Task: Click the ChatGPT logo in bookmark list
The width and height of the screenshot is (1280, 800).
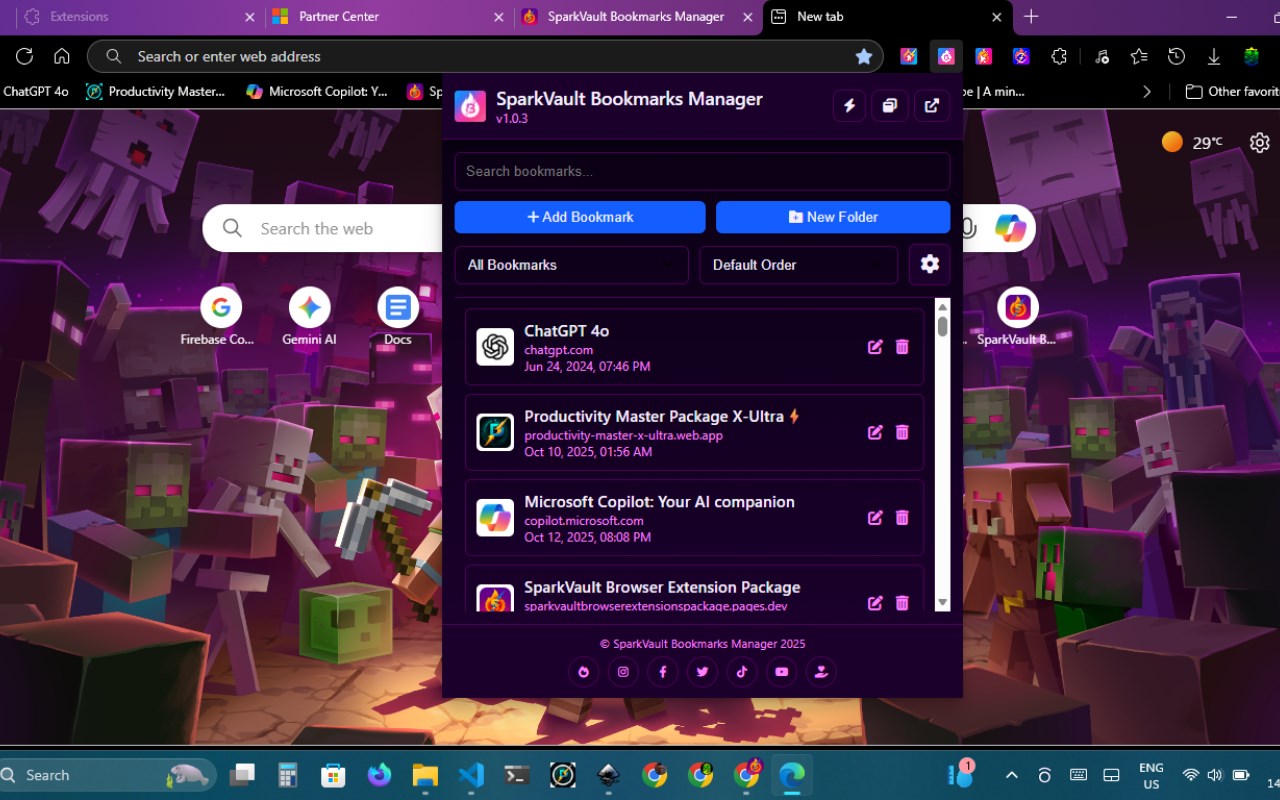Action: click(x=495, y=347)
